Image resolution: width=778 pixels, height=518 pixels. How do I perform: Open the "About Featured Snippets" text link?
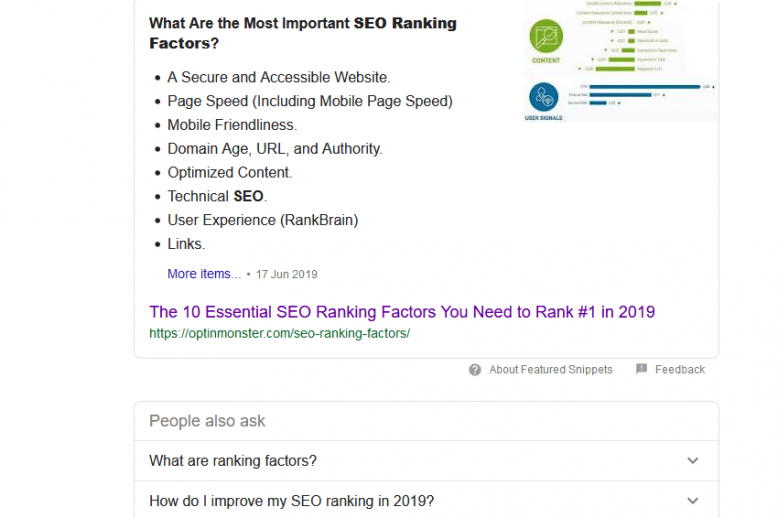tap(550, 370)
